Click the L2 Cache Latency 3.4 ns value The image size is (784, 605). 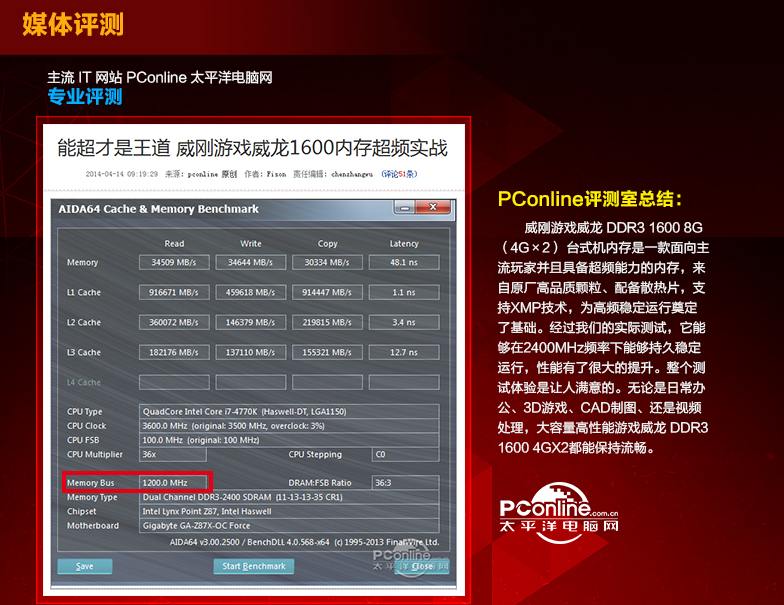point(404,322)
